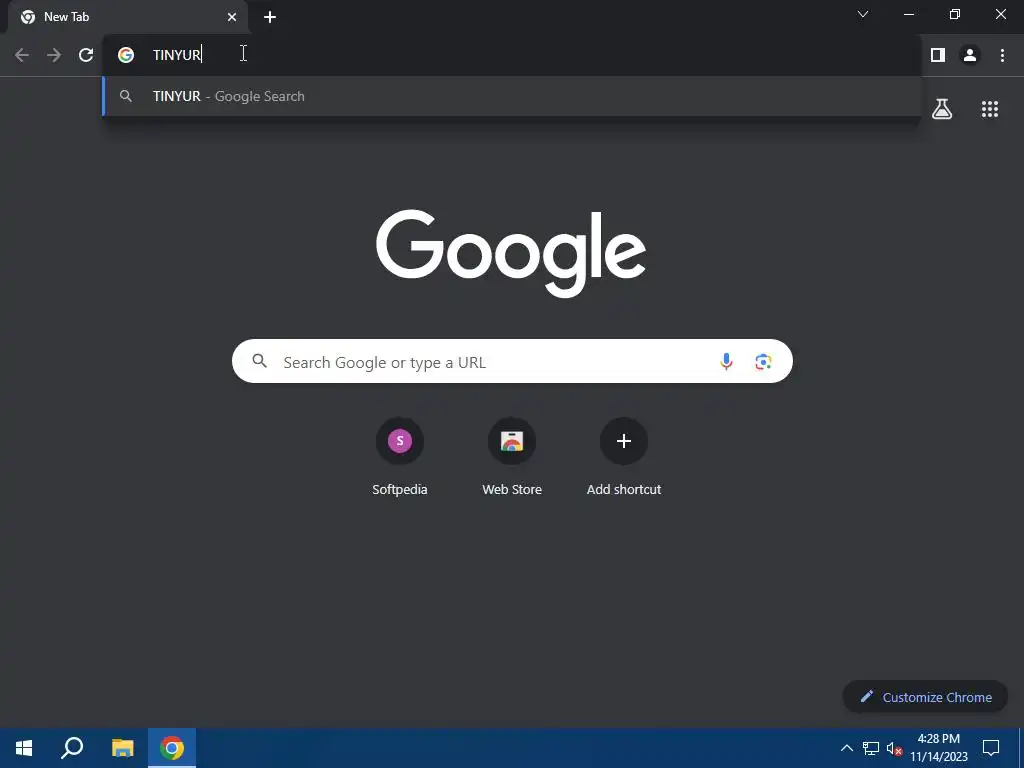This screenshot has height=768, width=1024.
Task: Open Chrome's three-dot menu
Action: pos(1002,55)
